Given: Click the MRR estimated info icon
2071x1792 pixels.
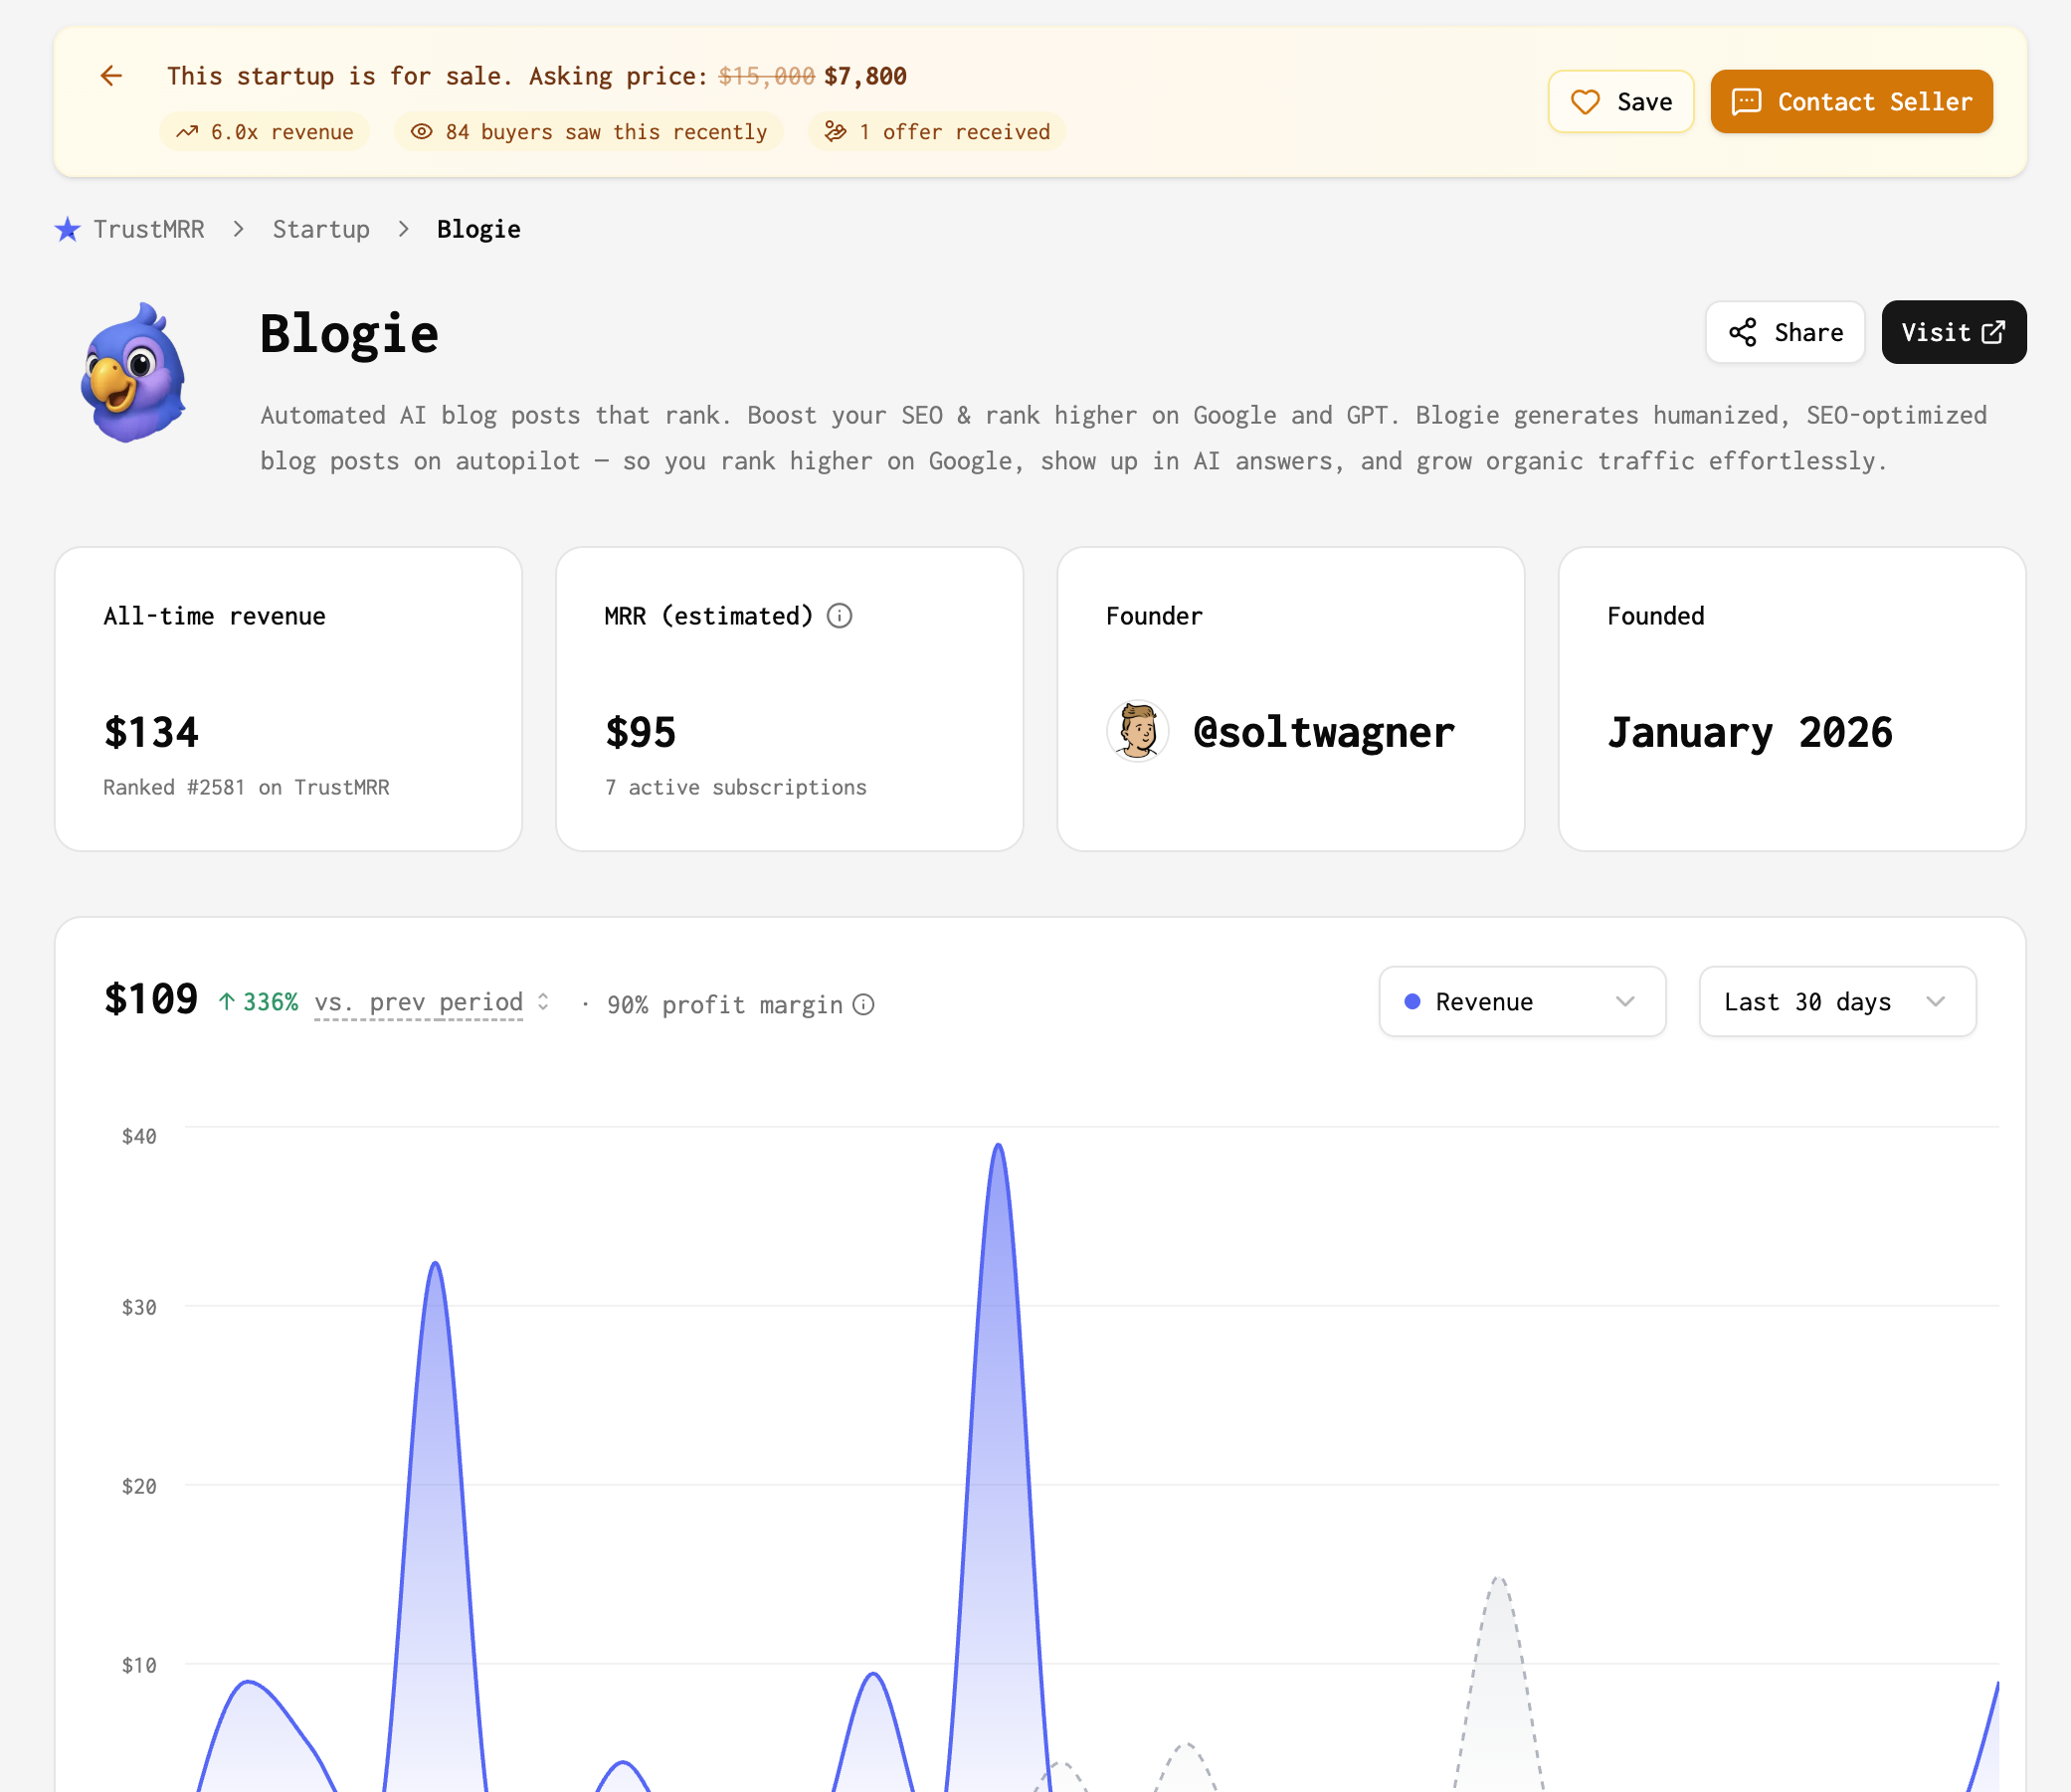Looking at the screenshot, I should [839, 616].
